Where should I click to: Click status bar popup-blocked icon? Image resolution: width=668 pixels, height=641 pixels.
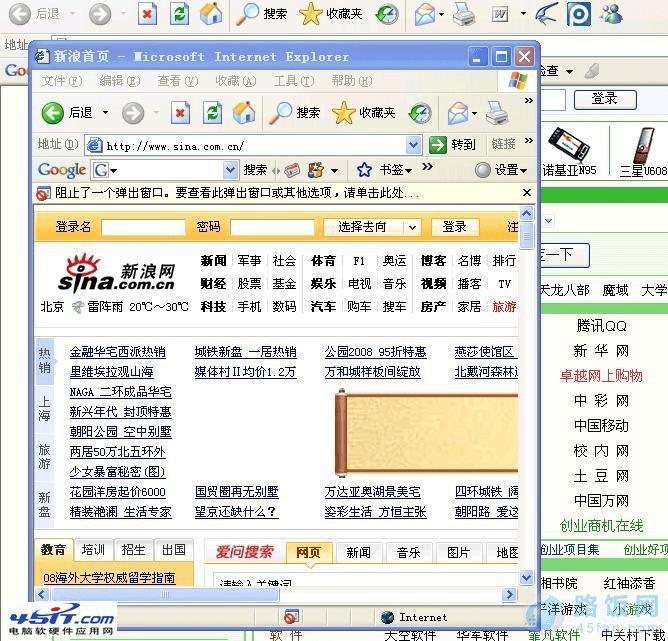click(291, 617)
